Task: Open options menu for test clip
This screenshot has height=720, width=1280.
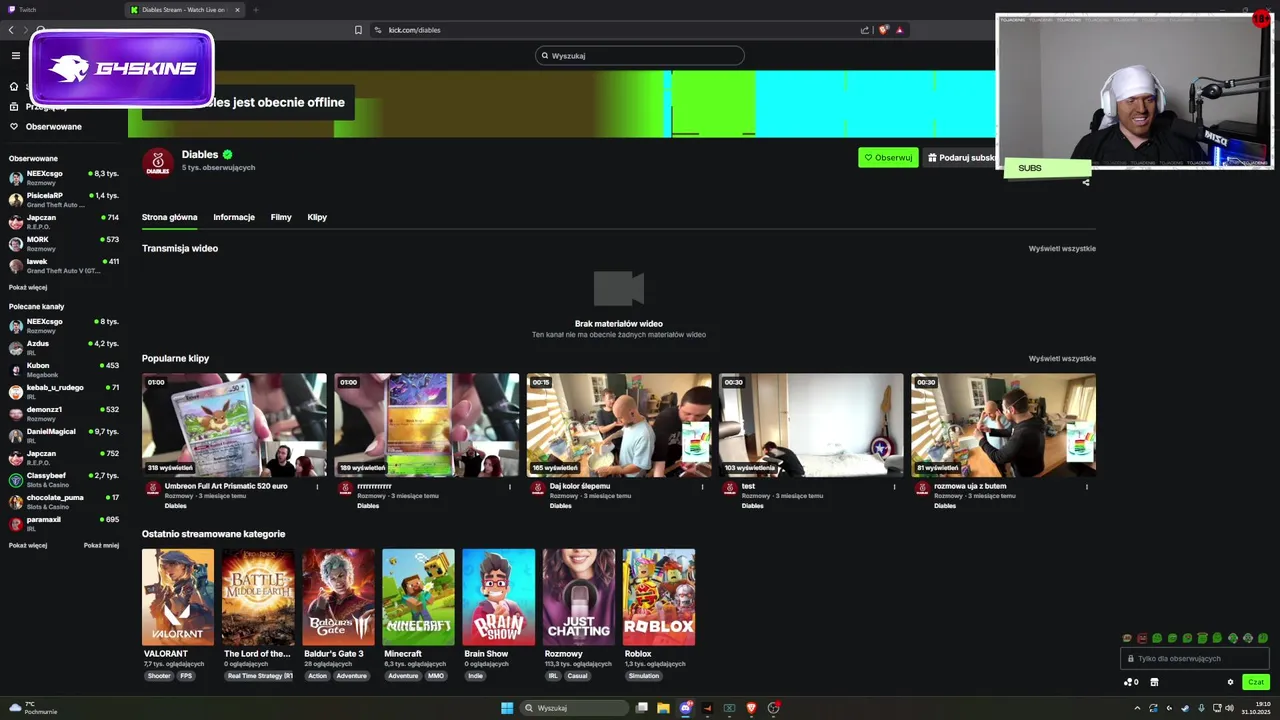Action: (x=895, y=487)
